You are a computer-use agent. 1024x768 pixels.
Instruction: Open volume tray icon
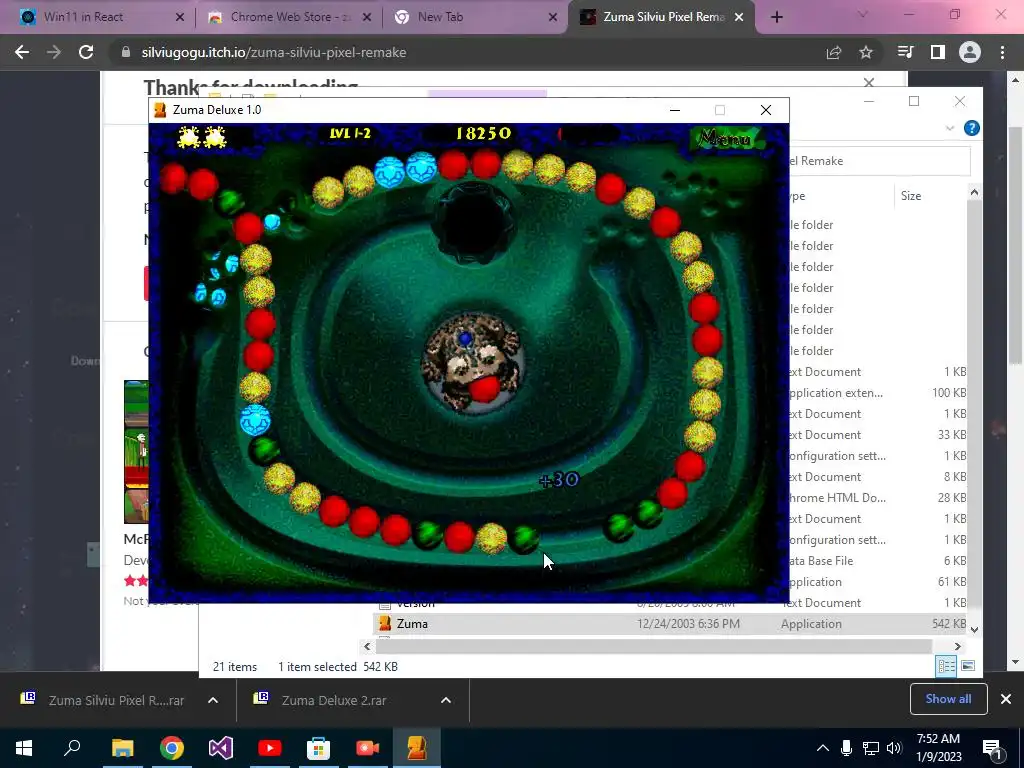tap(894, 748)
